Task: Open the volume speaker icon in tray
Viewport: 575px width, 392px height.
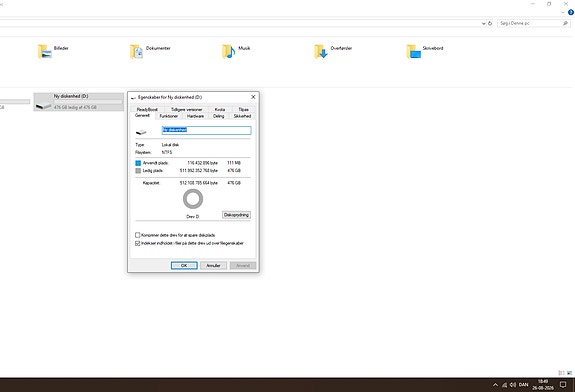Action: tap(513, 385)
